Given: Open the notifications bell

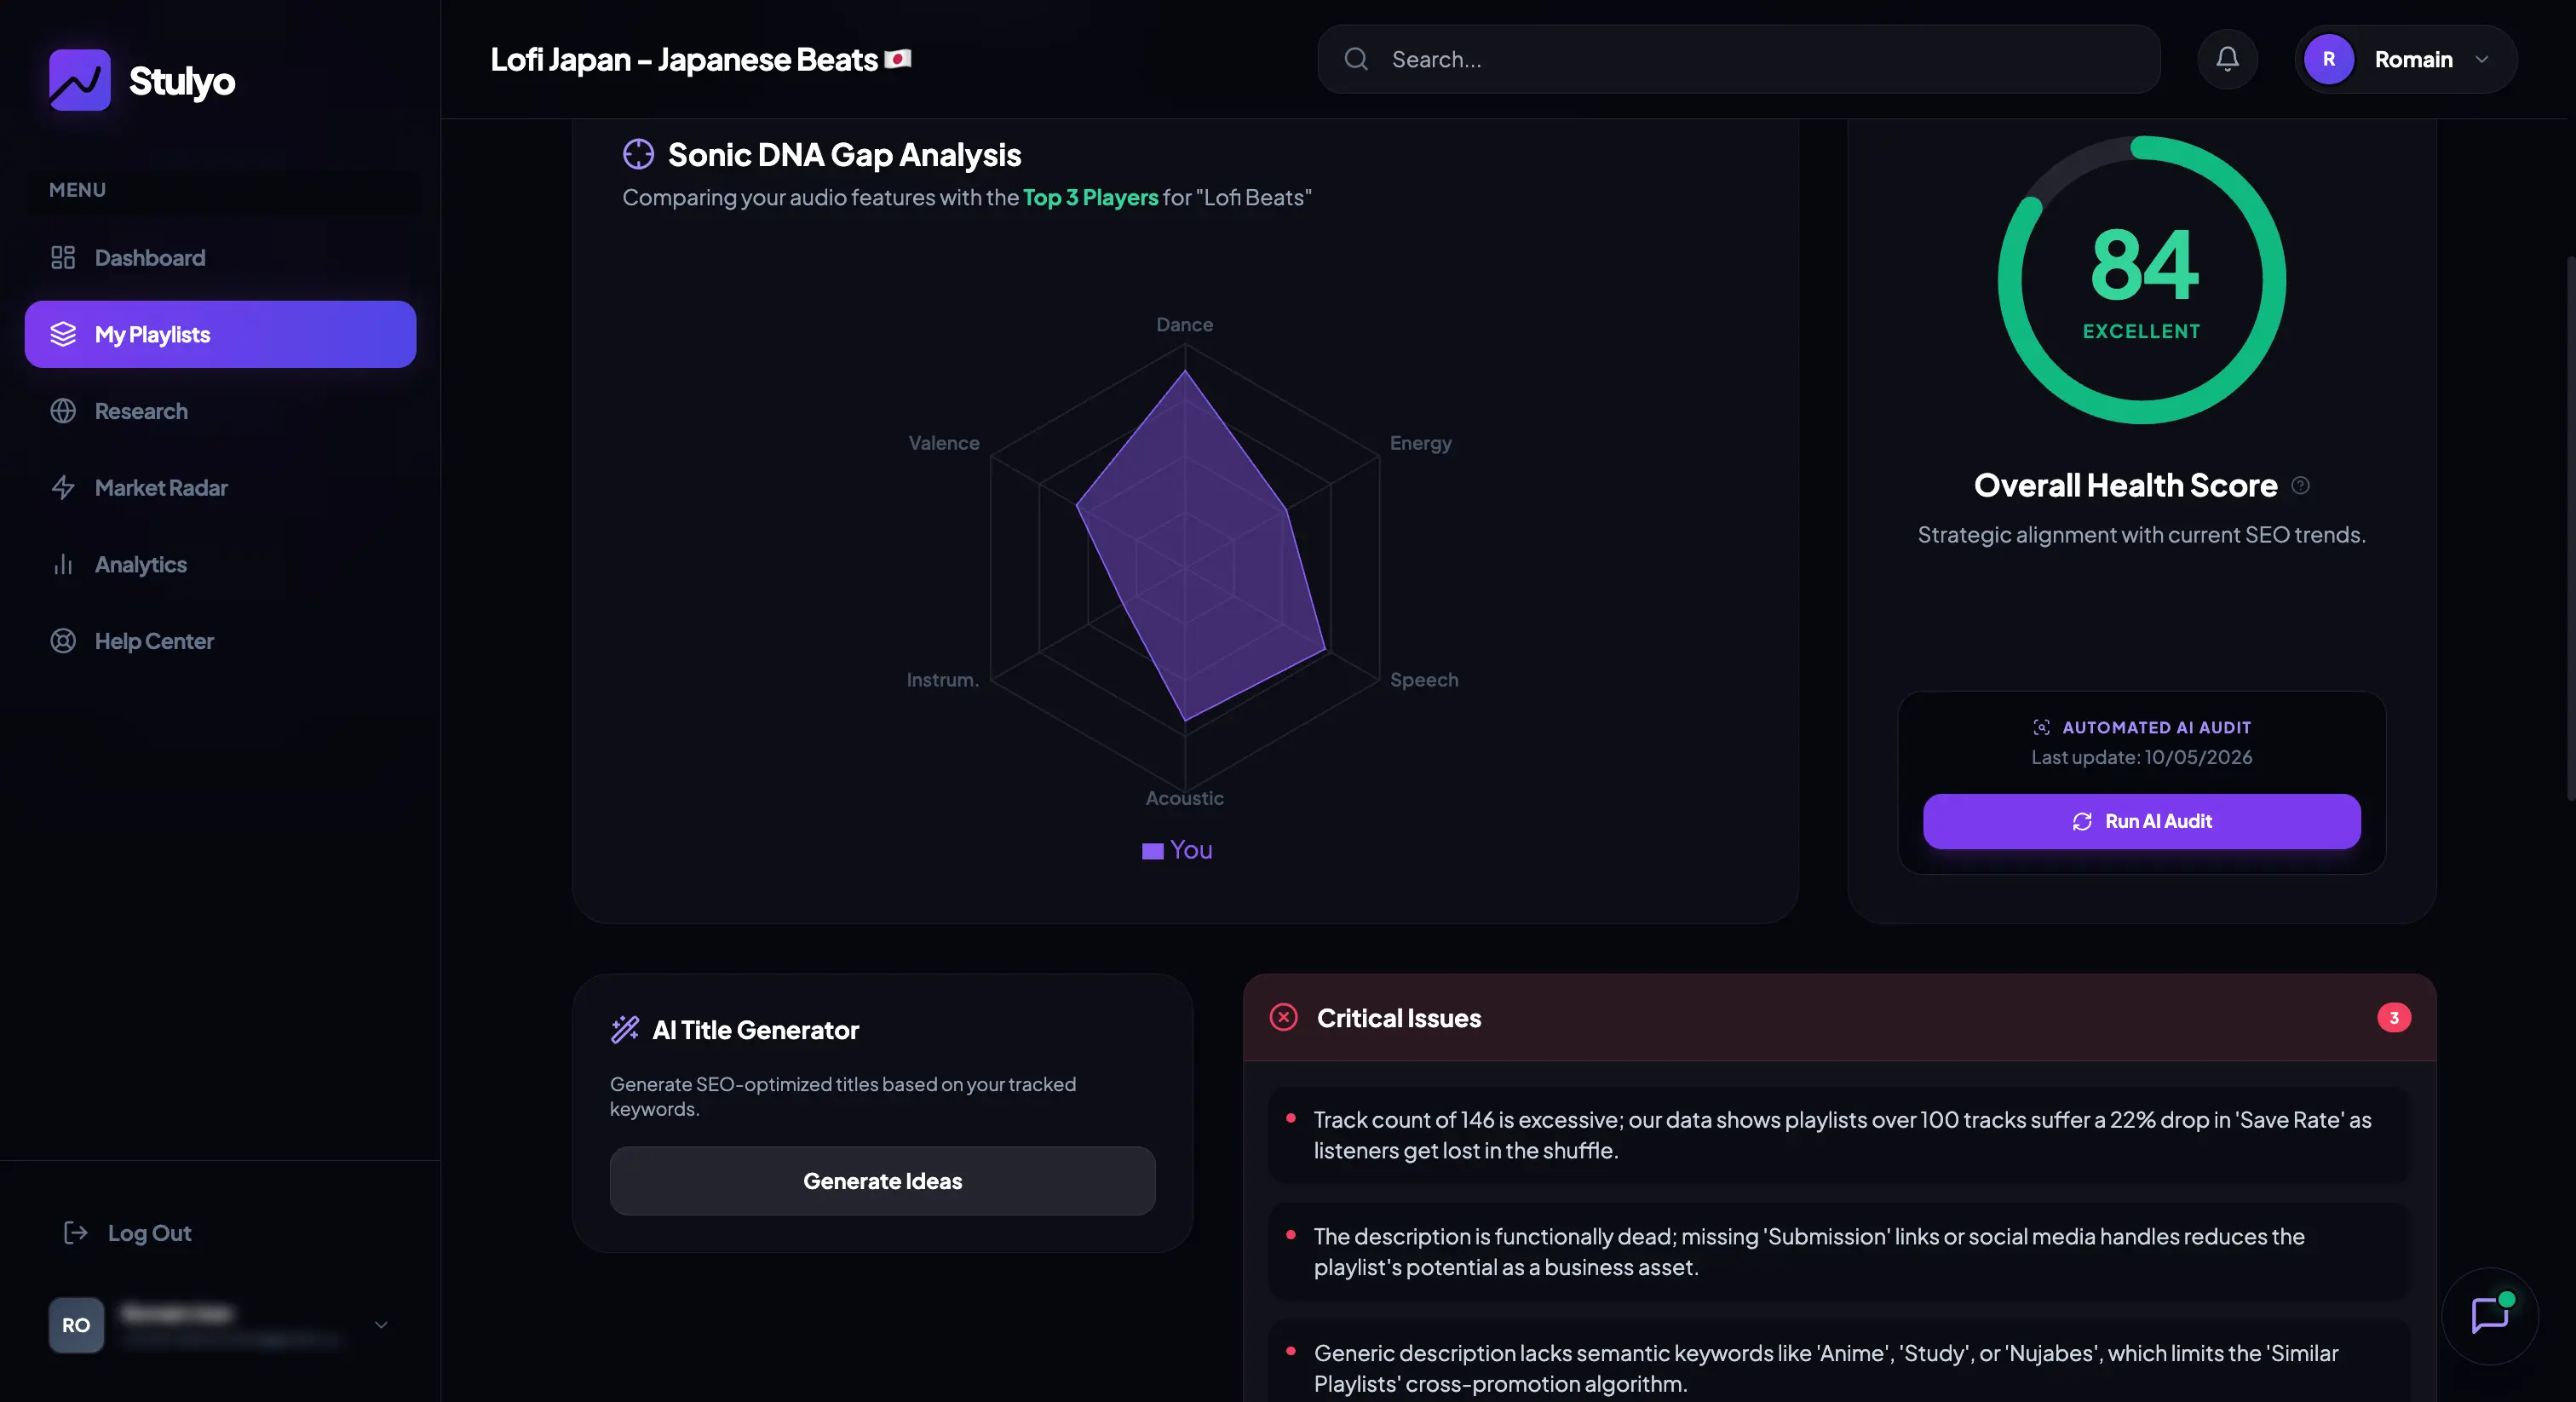Looking at the screenshot, I should (2227, 59).
